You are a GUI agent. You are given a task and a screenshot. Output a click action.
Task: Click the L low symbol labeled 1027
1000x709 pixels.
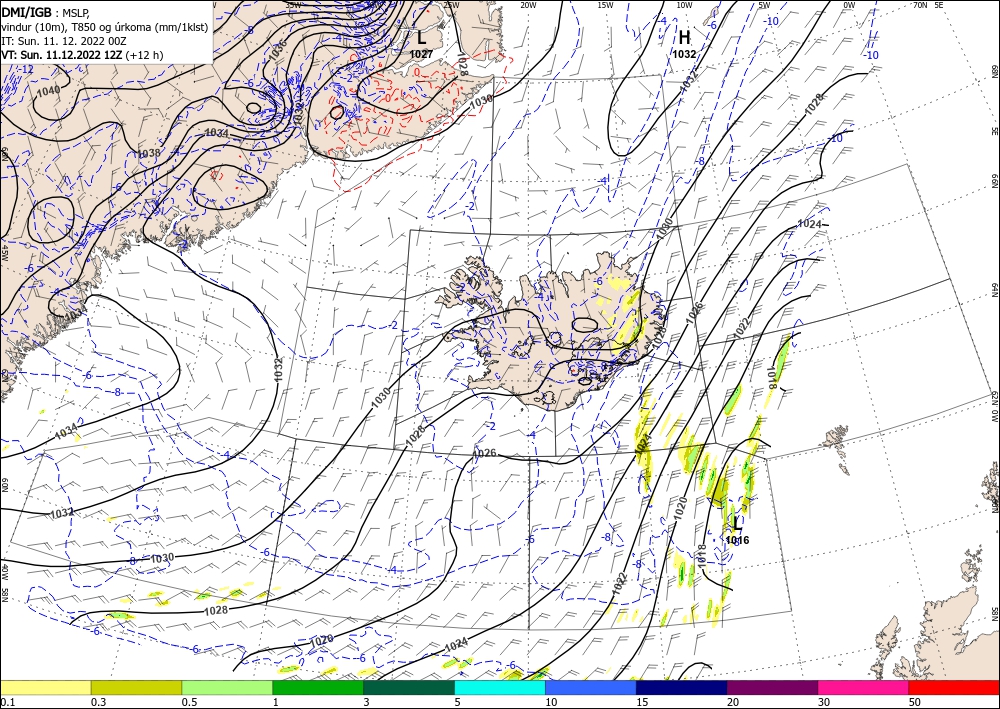[x=421, y=38]
